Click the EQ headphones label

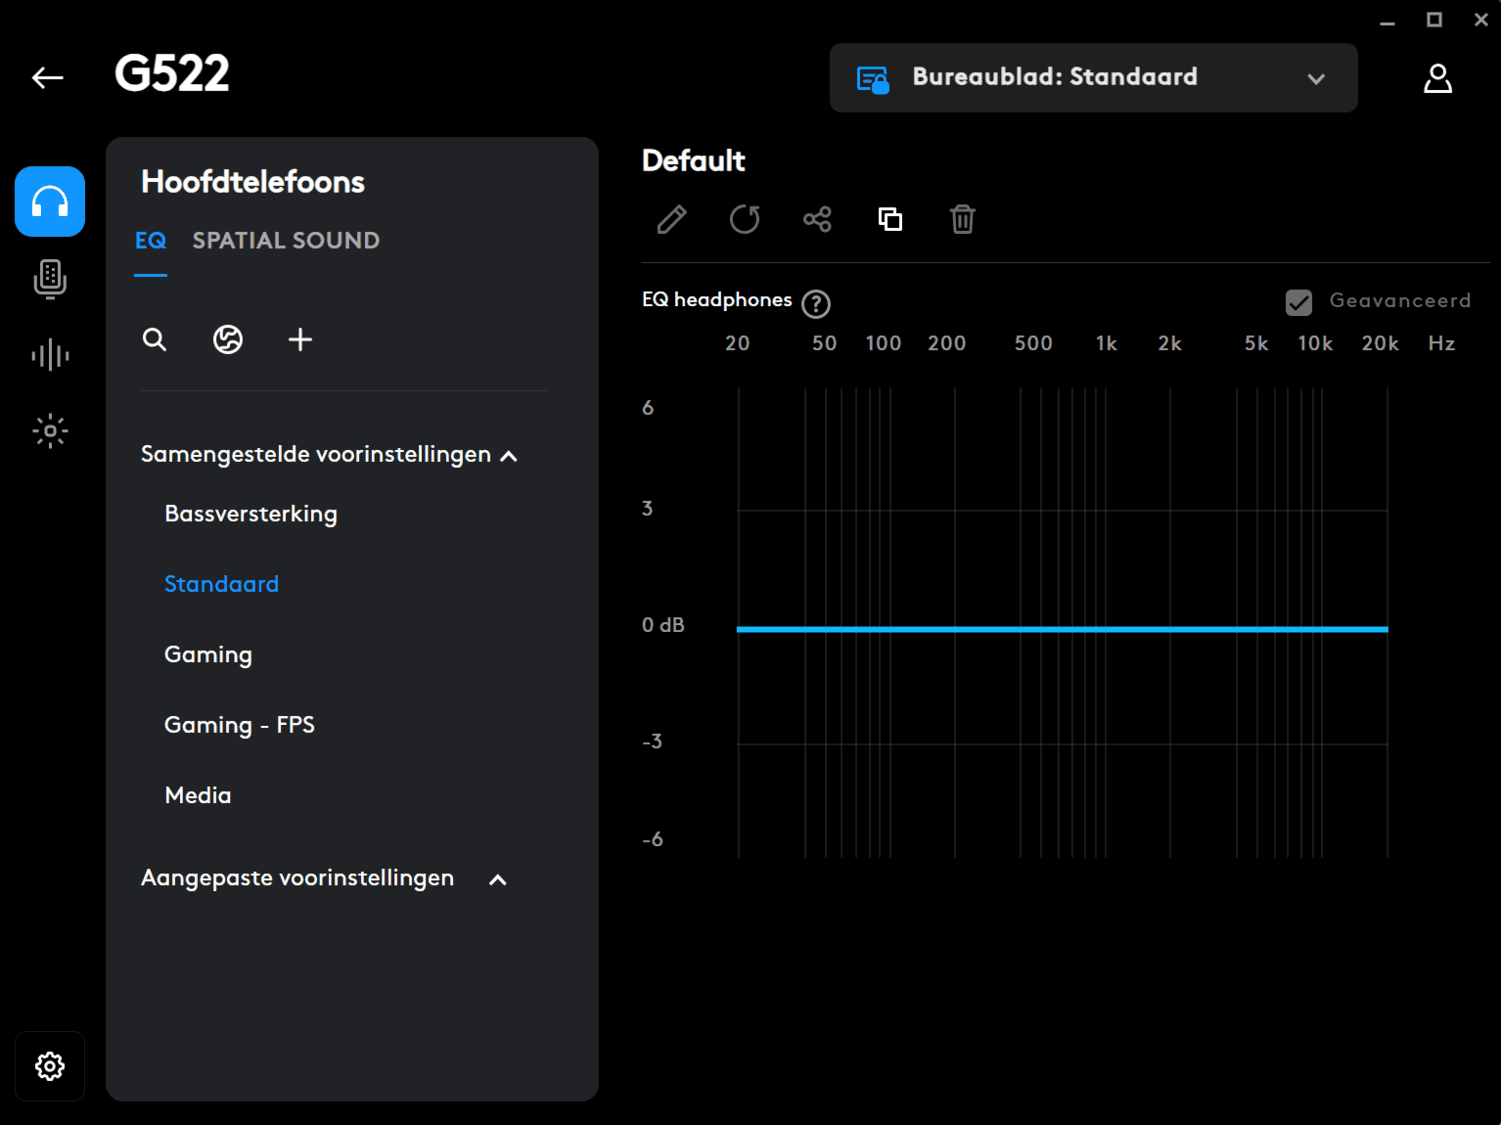coord(717,300)
